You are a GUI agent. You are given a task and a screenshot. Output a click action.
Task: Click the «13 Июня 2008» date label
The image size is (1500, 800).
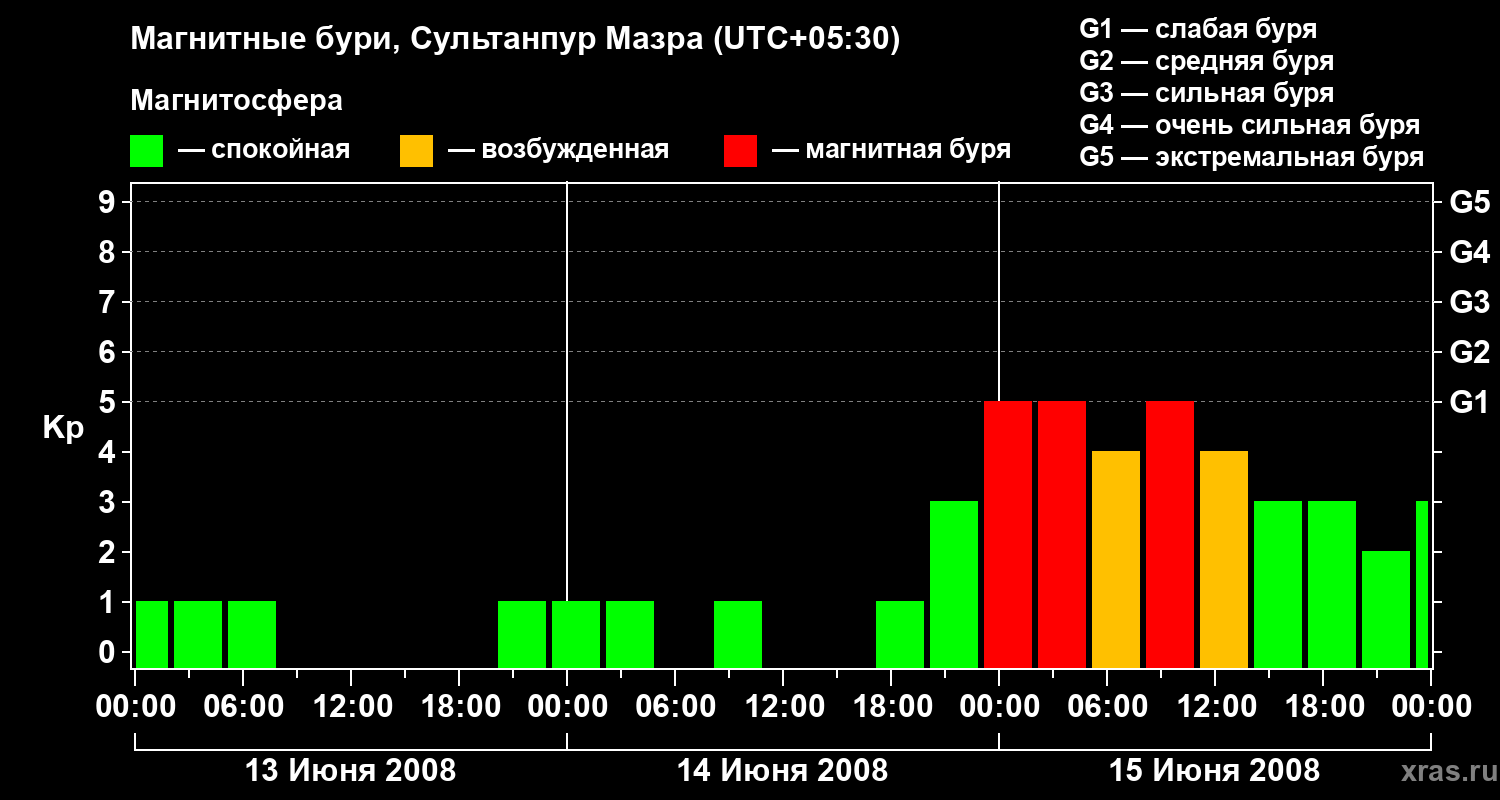[350, 771]
